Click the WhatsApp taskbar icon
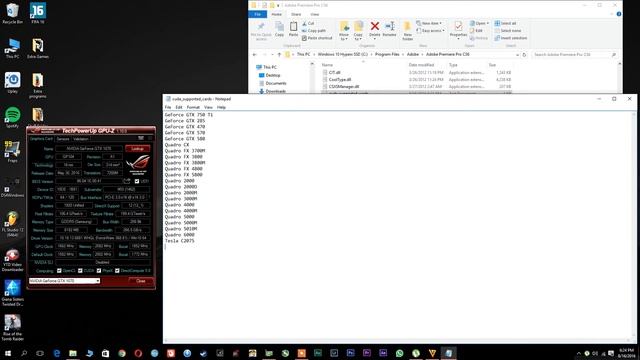The image size is (640, 360). [x=399, y=353]
